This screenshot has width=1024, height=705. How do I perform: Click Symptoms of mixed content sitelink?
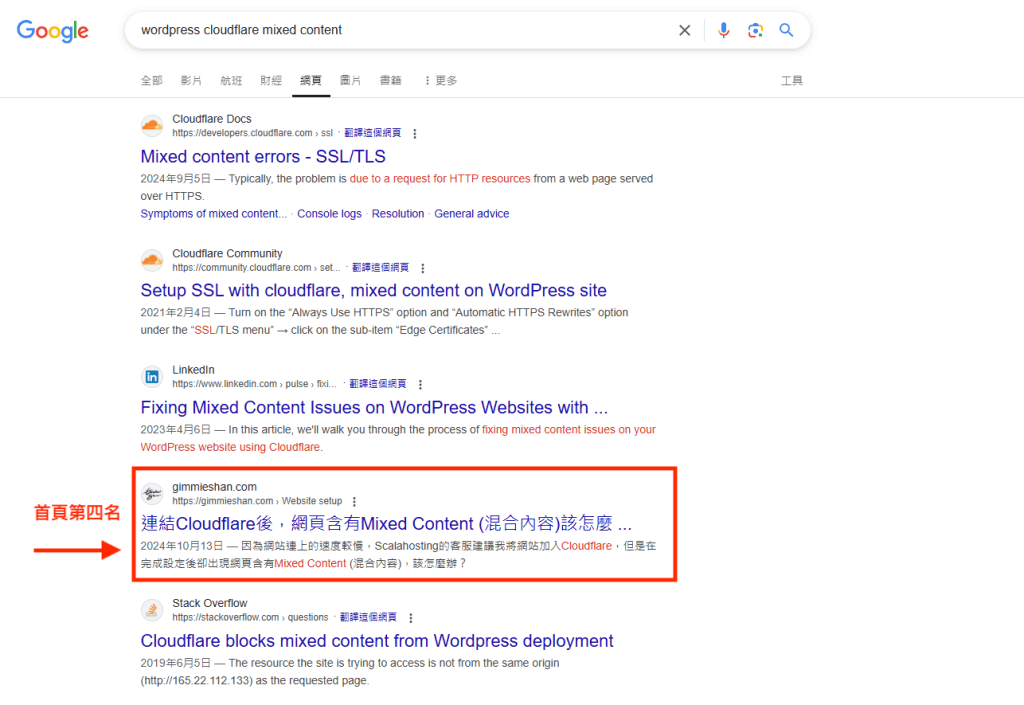pyautogui.click(x=214, y=213)
